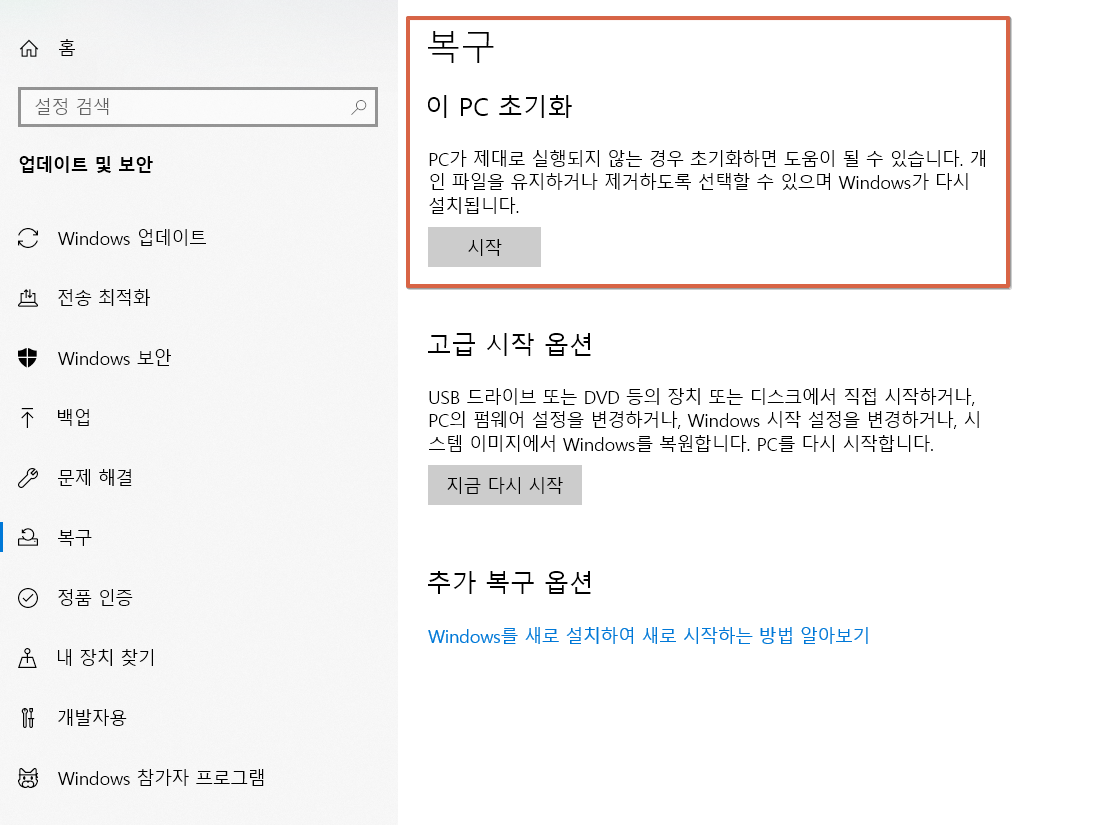Viewport: 1111px width, 825px height.
Task: Click the 정품 인증 checkmark icon
Action: pyautogui.click(x=28, y=598)
